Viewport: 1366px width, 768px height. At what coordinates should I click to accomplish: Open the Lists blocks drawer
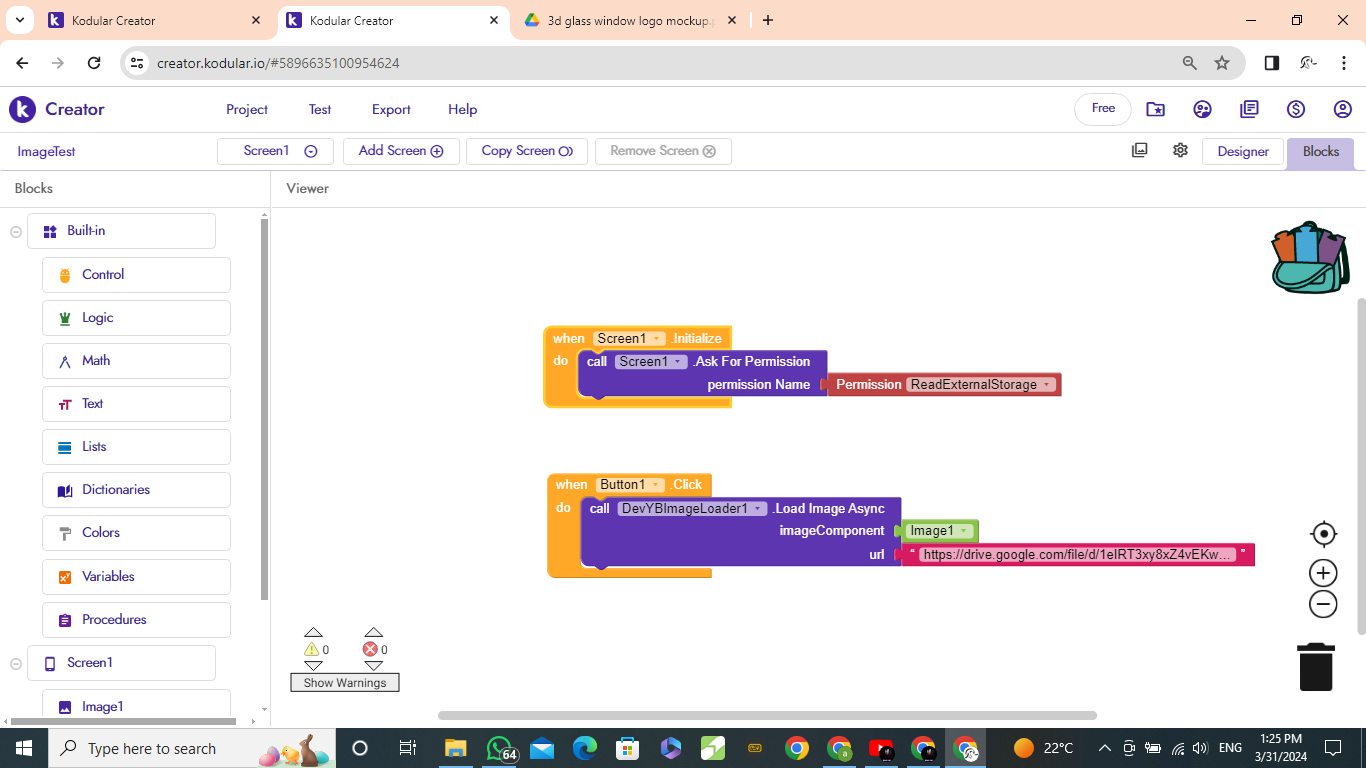click(x=136, y=447)
